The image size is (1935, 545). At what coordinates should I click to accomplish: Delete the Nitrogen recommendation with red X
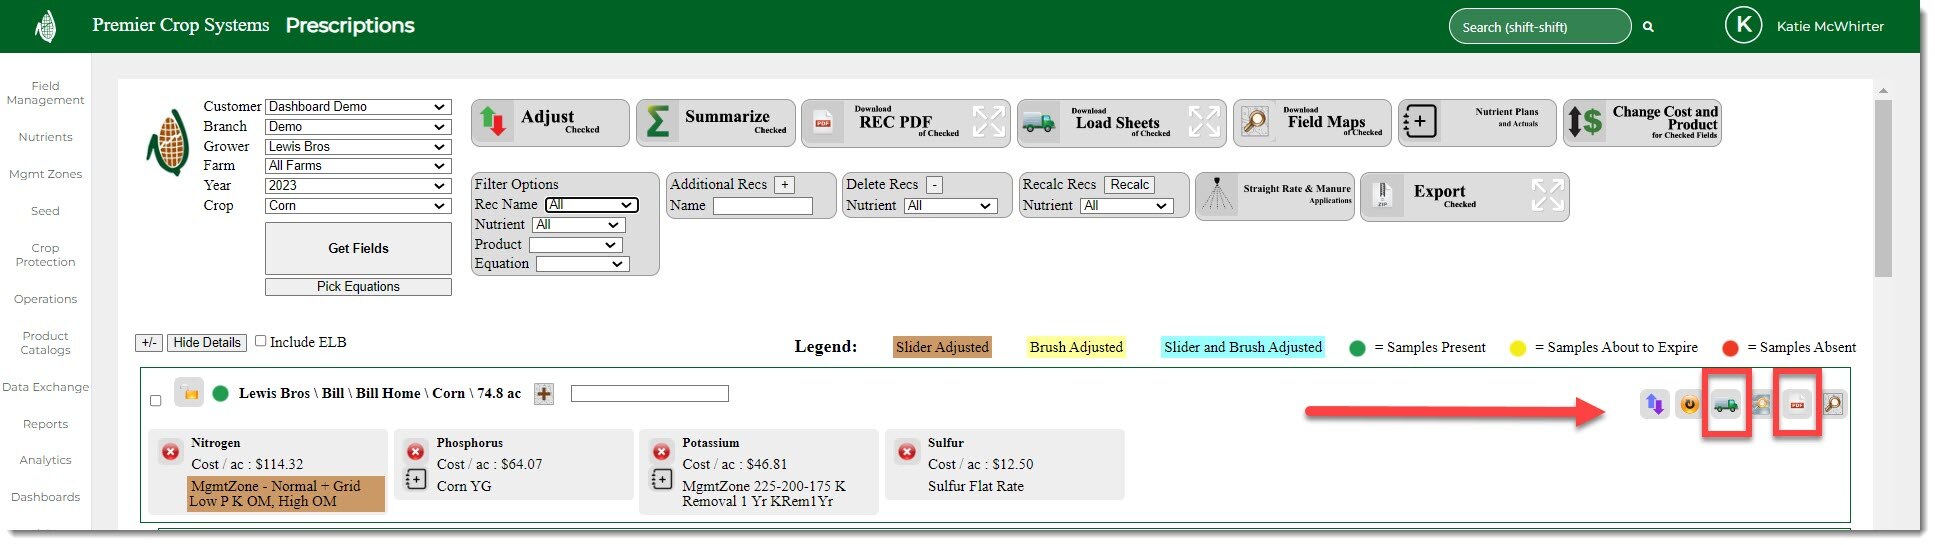(x=170, y=453)
